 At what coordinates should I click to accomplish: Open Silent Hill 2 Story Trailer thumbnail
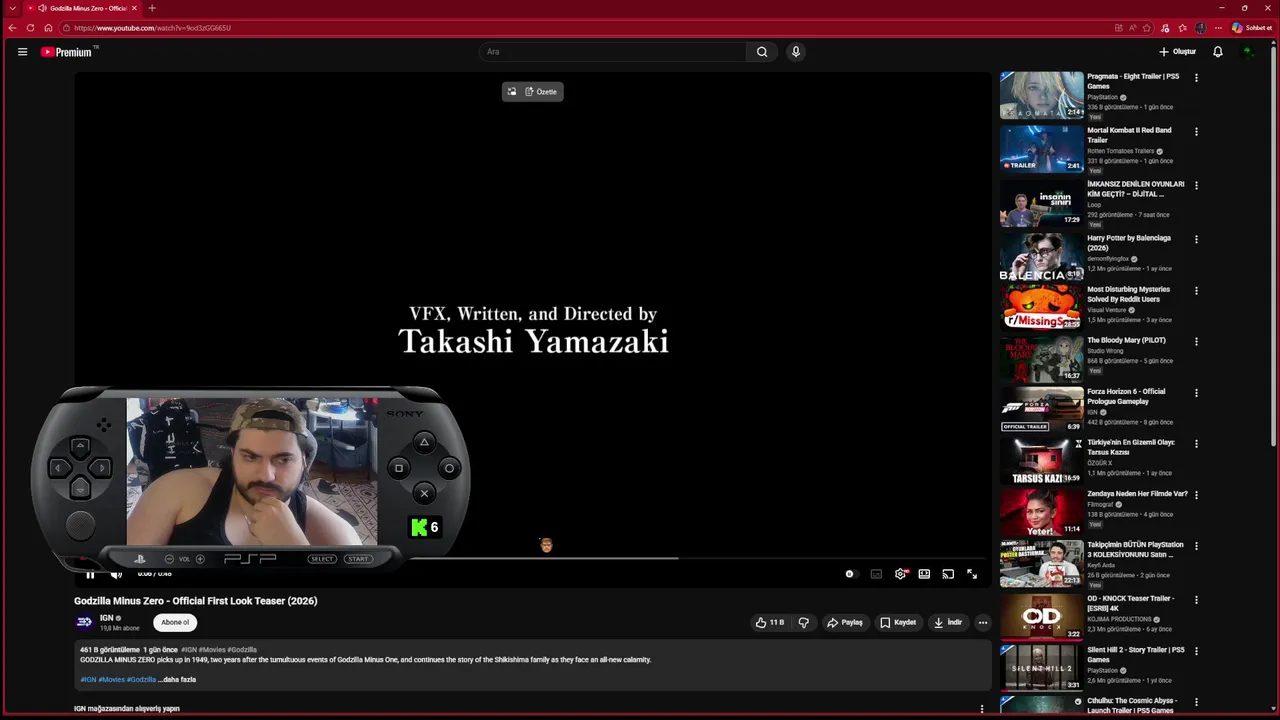pyautogui.click(x=1041, y=667)
